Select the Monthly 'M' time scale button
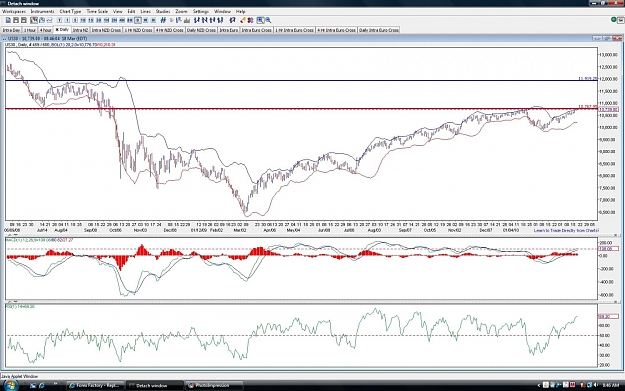The height and width of the screenshot is (391, 625). pos(153,20)
